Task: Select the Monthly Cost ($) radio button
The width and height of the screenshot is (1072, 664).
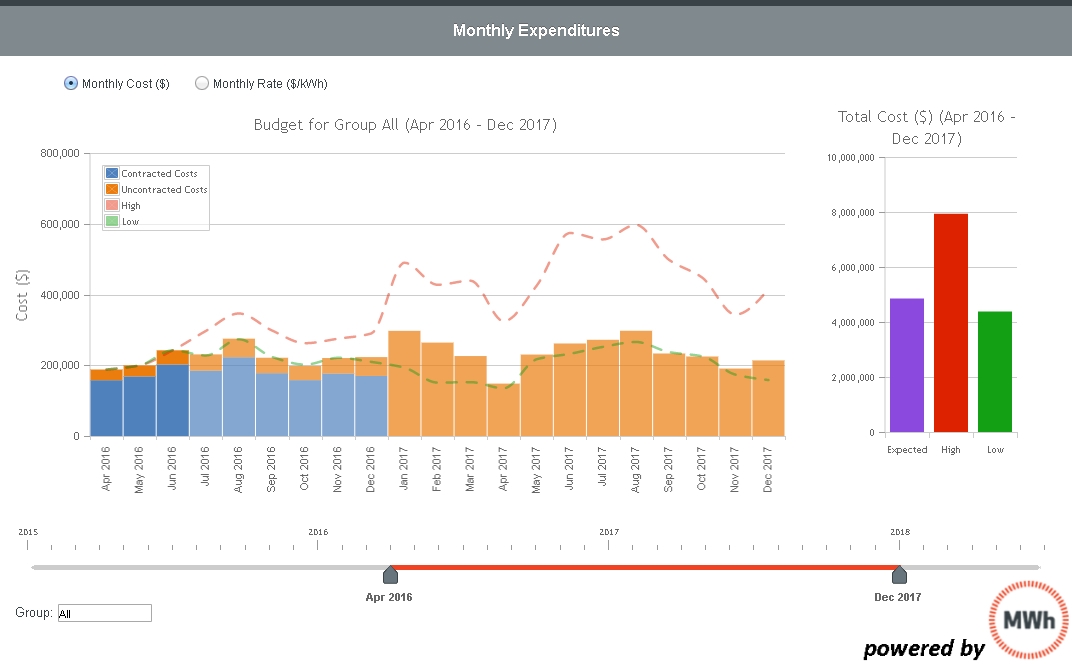Action: point(70,83)
